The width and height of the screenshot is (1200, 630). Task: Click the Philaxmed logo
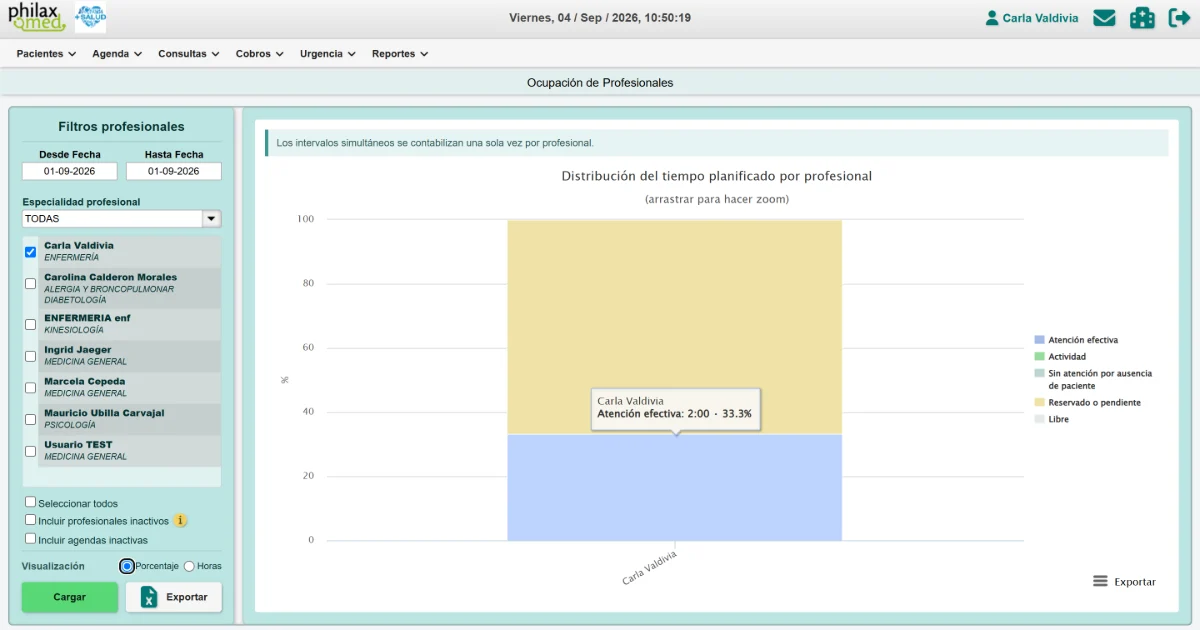click(37, 17)
